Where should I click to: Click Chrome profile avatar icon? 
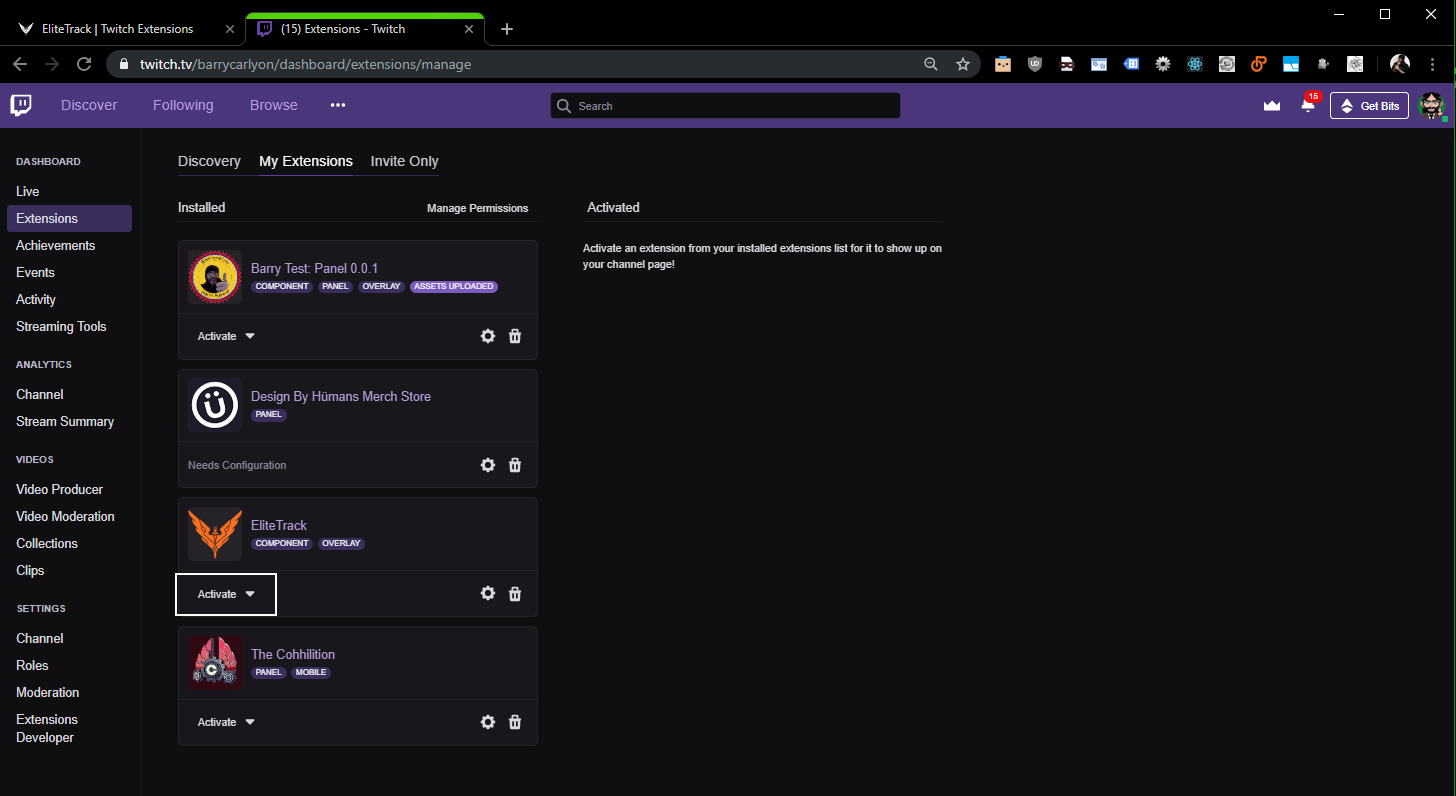click(x=1400, y=64)
